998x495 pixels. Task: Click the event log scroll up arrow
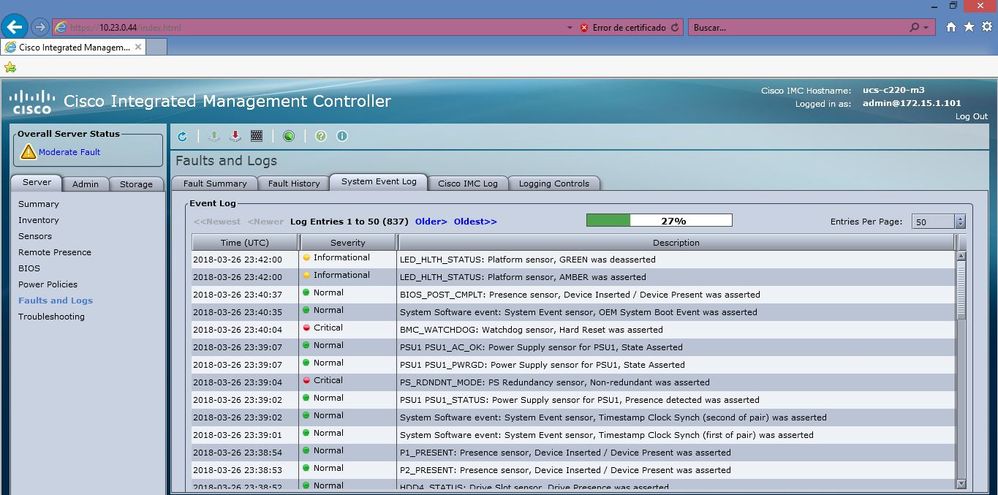[961, 256]
